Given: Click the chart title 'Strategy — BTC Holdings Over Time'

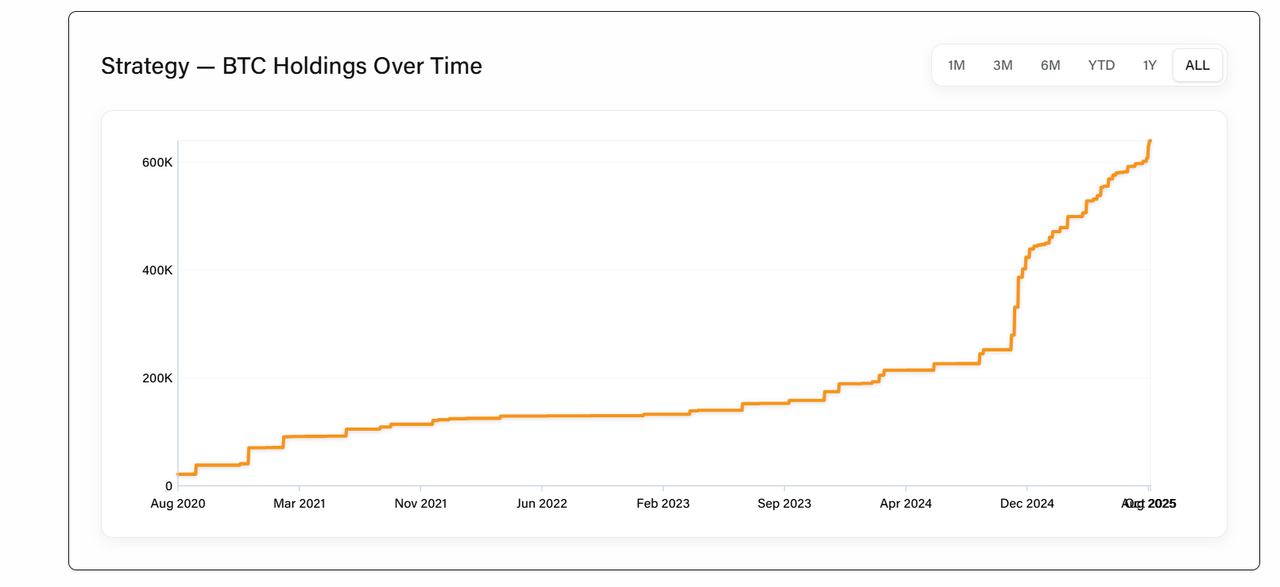Looking at the screenshot, I should (292, 66).
